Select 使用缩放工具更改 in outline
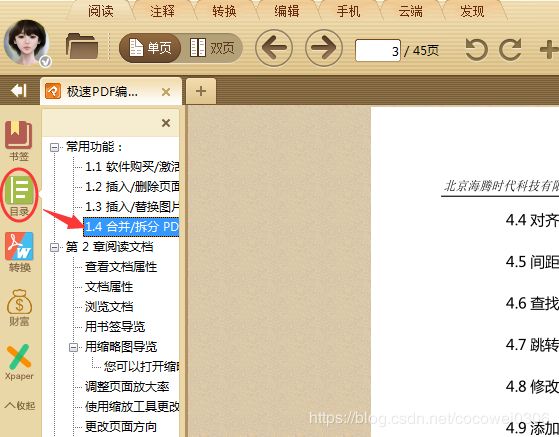 132,406
